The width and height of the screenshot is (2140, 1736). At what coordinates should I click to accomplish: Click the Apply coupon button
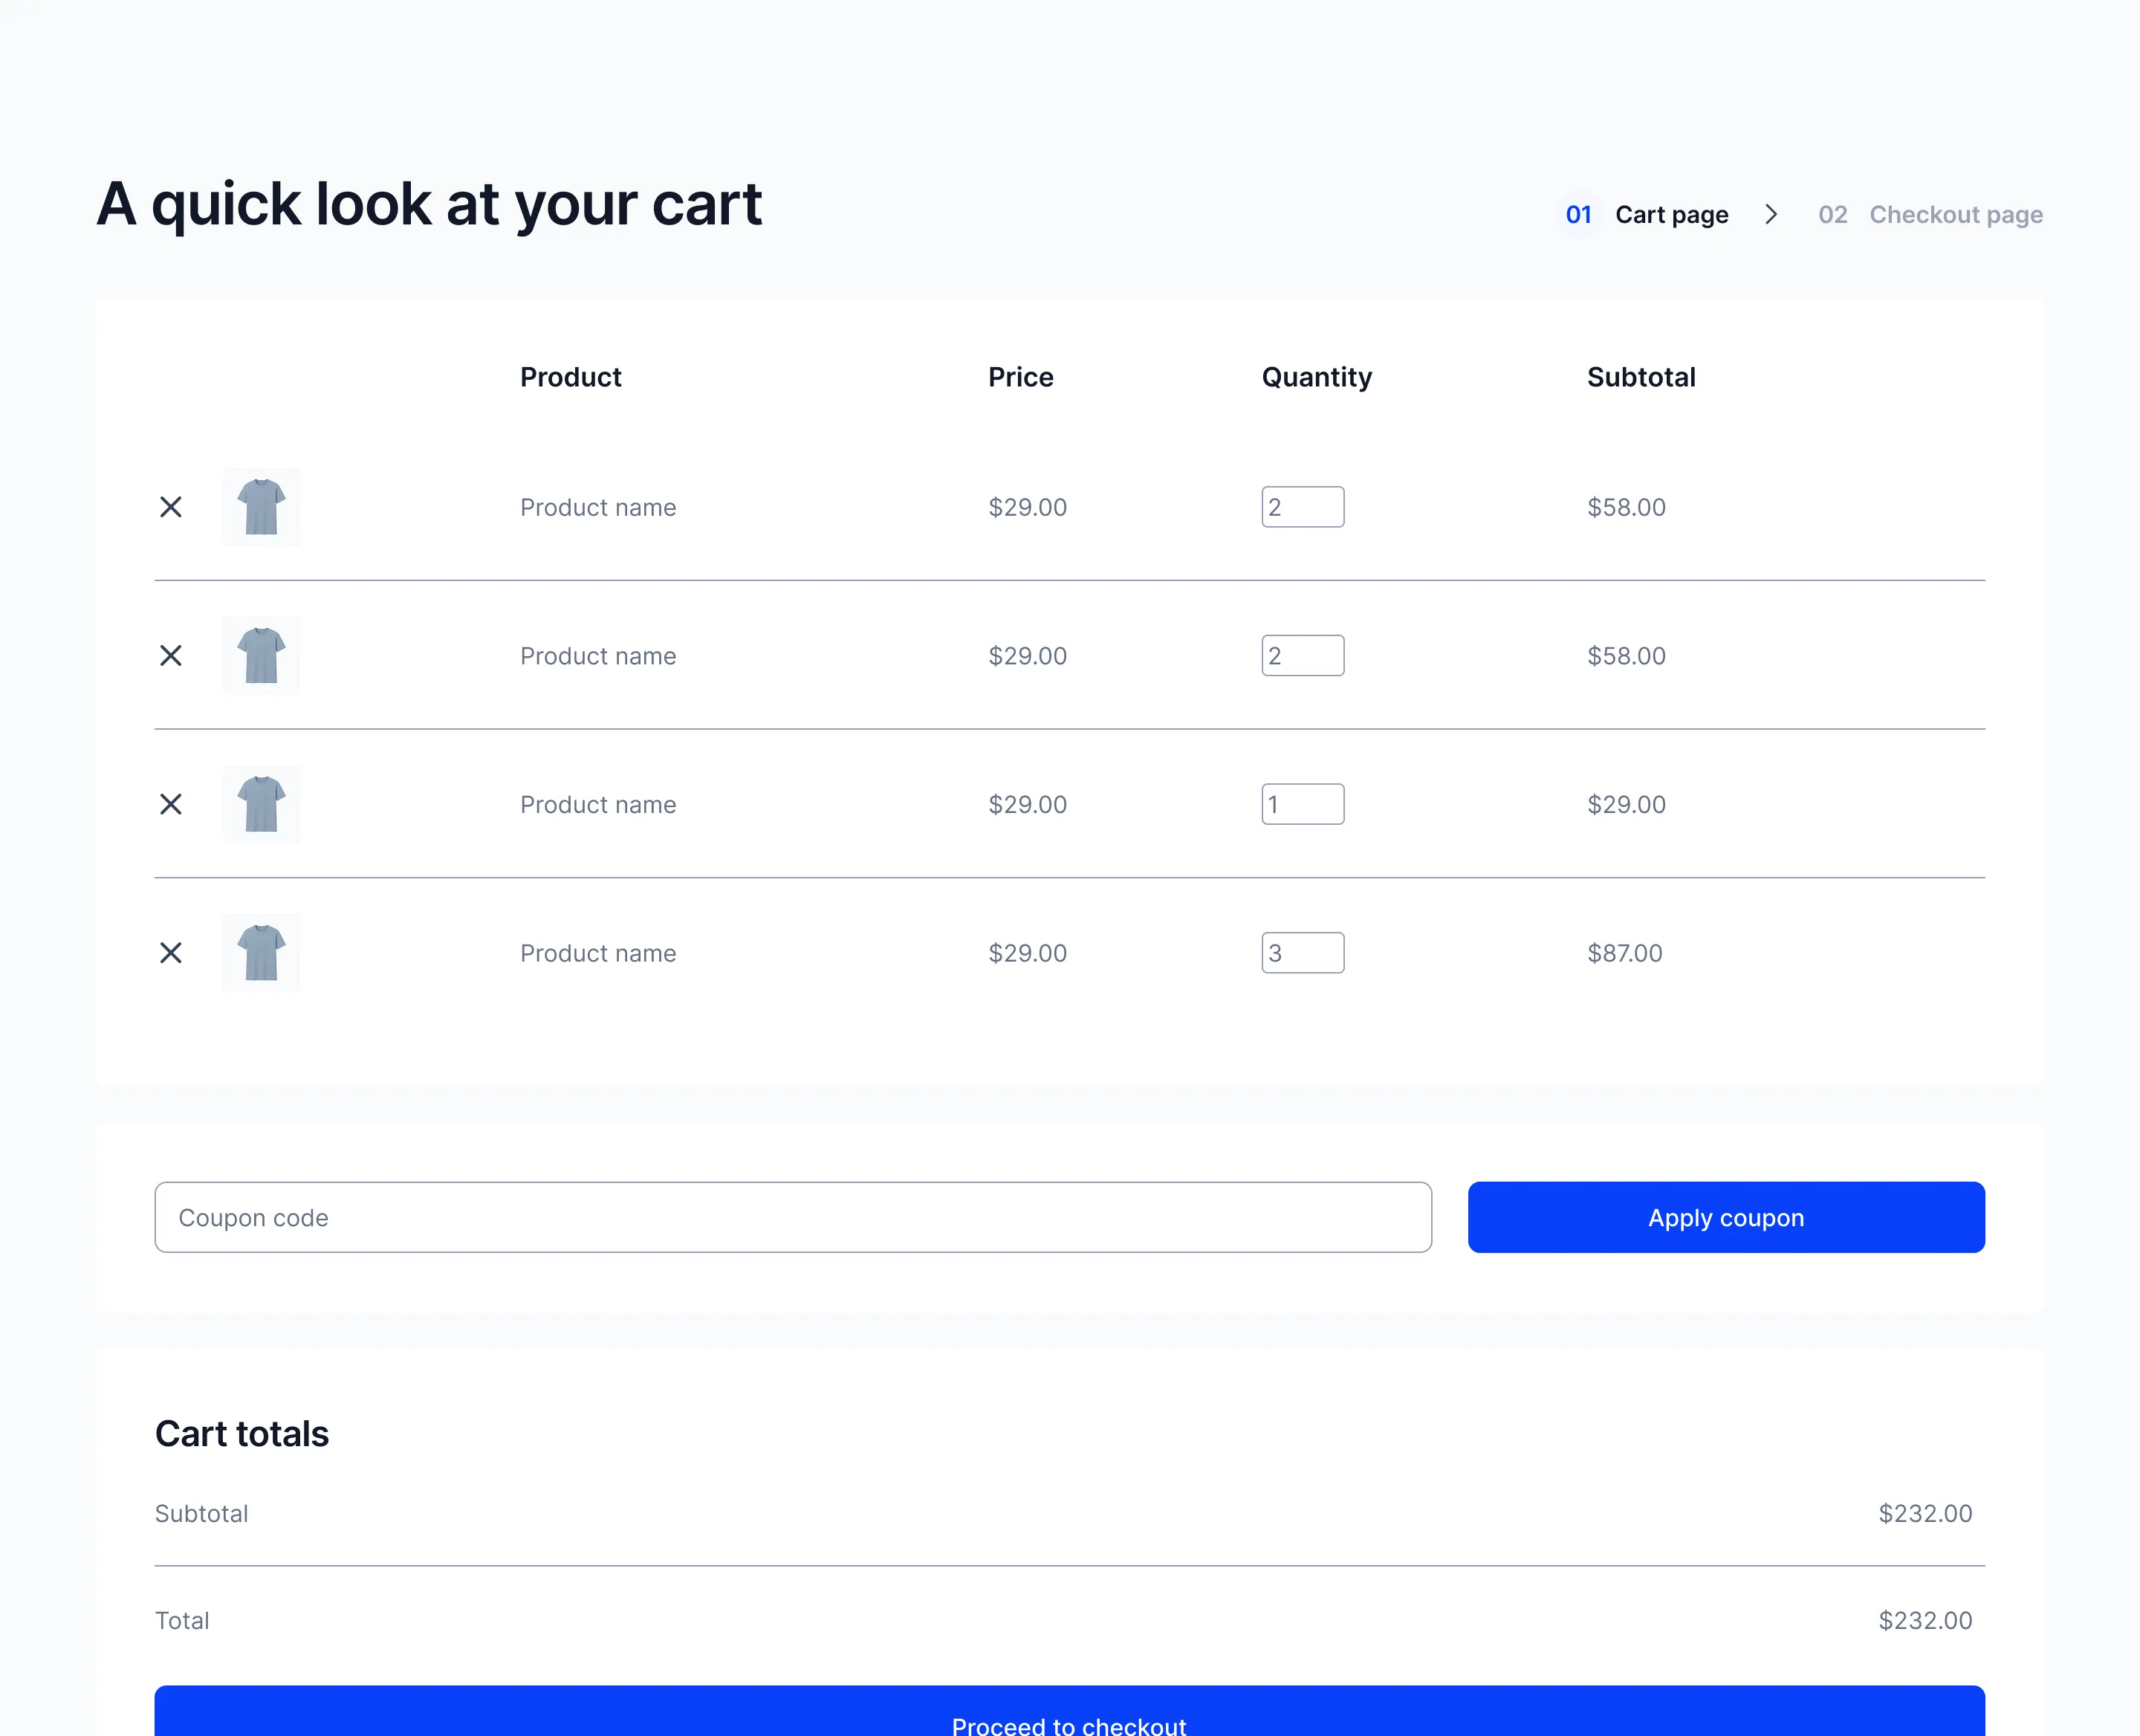click(1726, 1218)
